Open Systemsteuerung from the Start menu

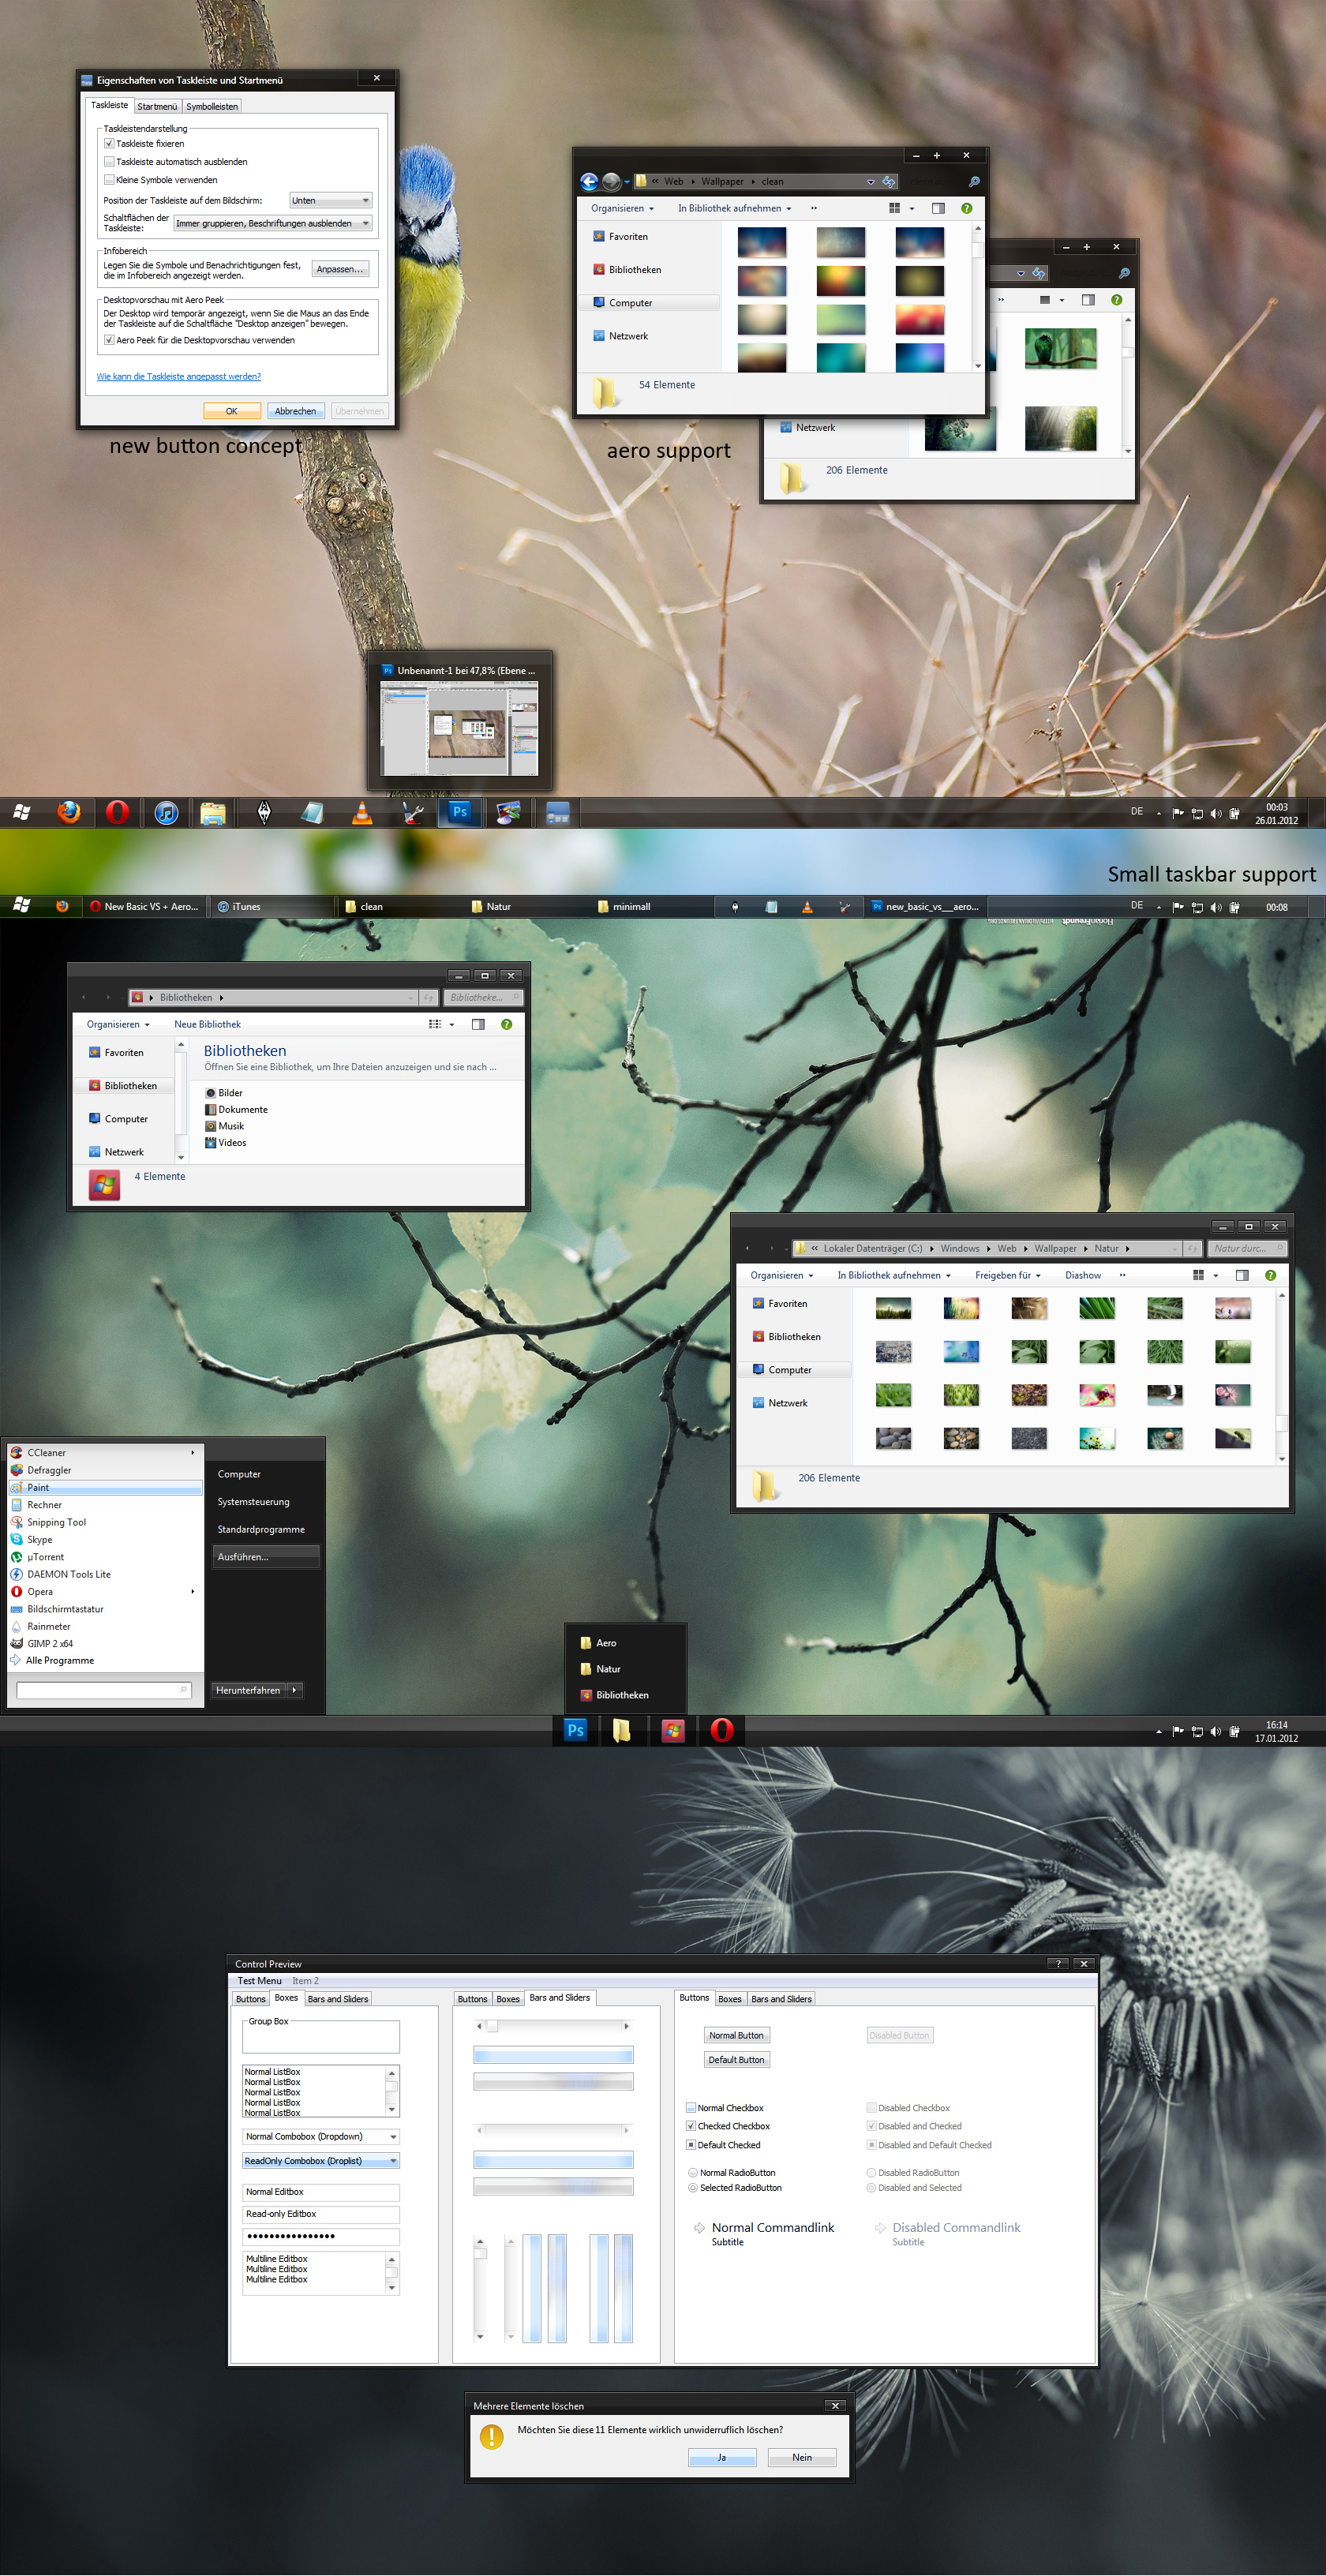tap(253, 1501)
